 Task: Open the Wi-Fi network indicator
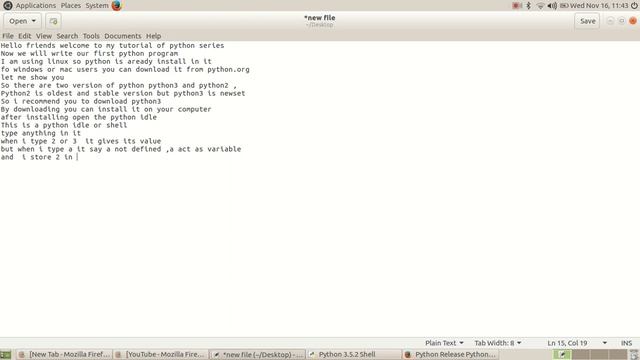(x=540, y=6)
